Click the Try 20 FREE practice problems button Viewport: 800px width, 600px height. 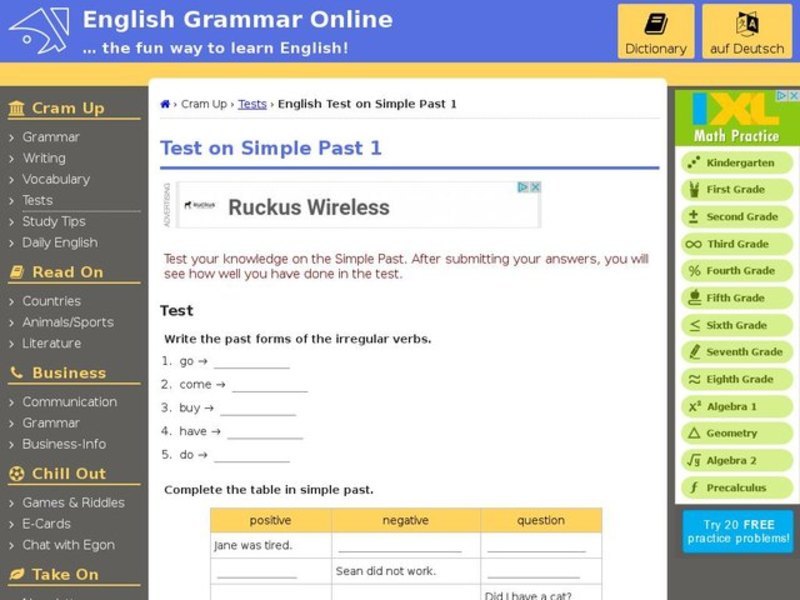[737, 531]
